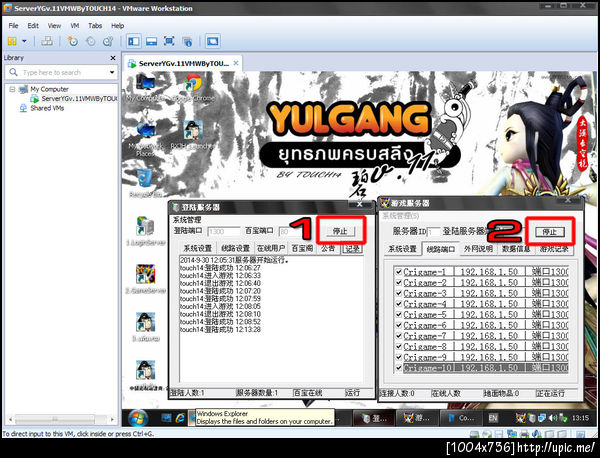
Task: Click the My Computer desktop icon
Action: (x=146, y=88)
